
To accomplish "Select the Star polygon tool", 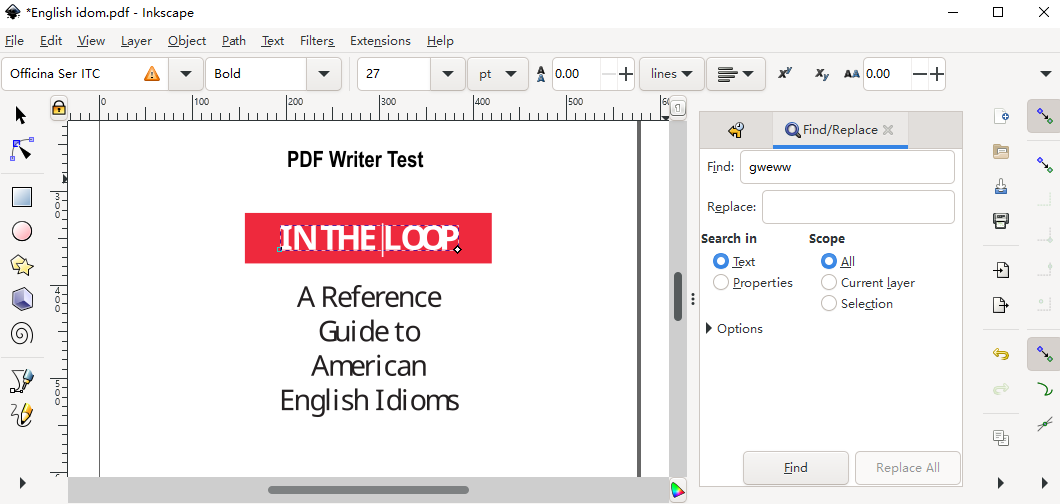I will pyautogui.click(x=22, y=265).
